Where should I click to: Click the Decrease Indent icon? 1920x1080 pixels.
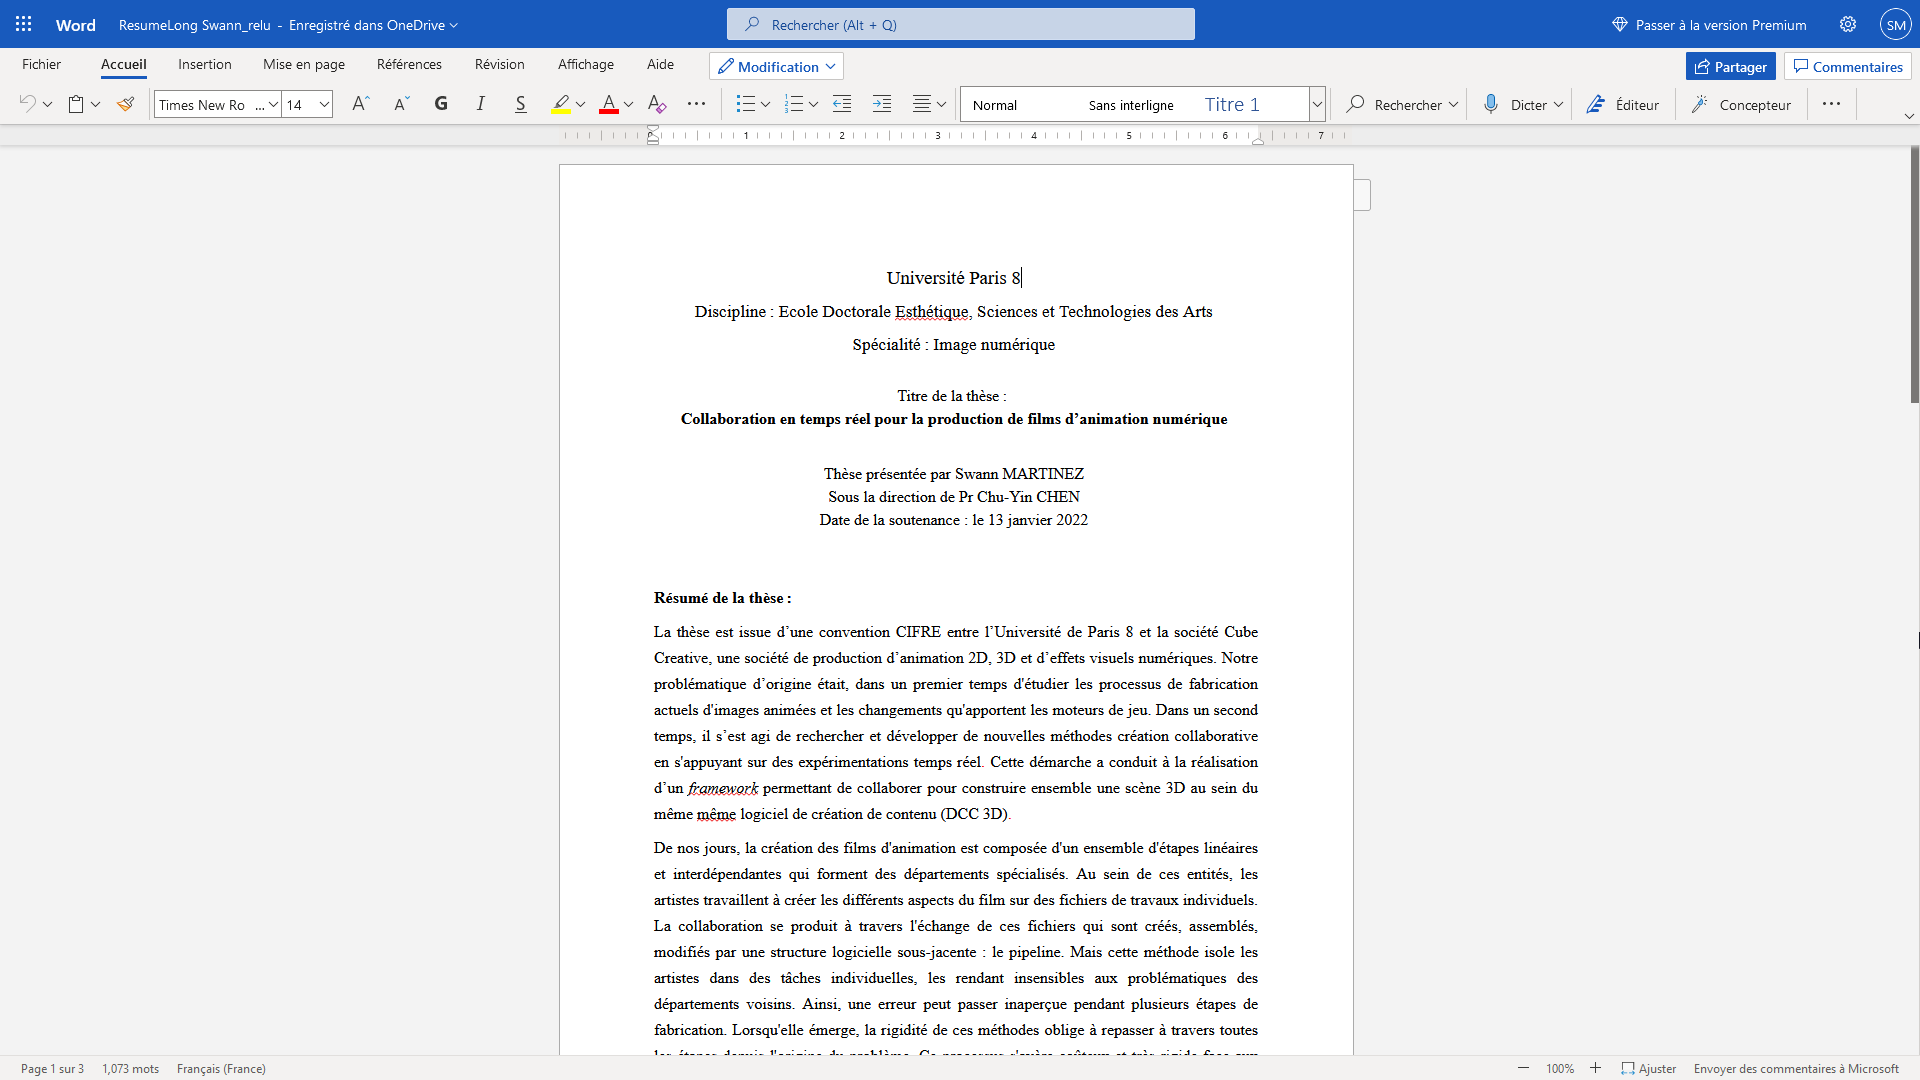[x=842, y=104]
